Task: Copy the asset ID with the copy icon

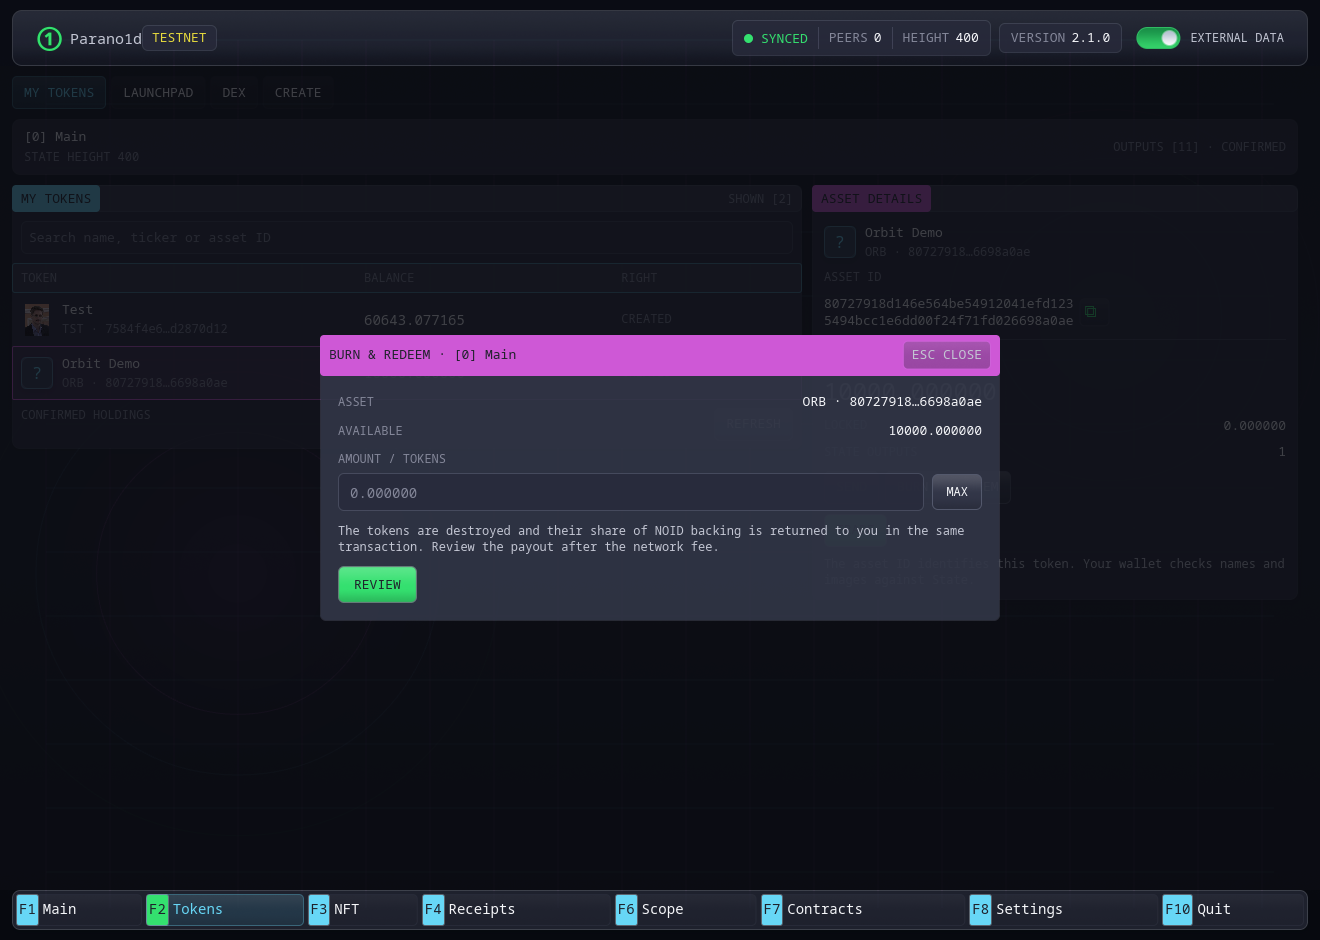Action: point(1090,312)
